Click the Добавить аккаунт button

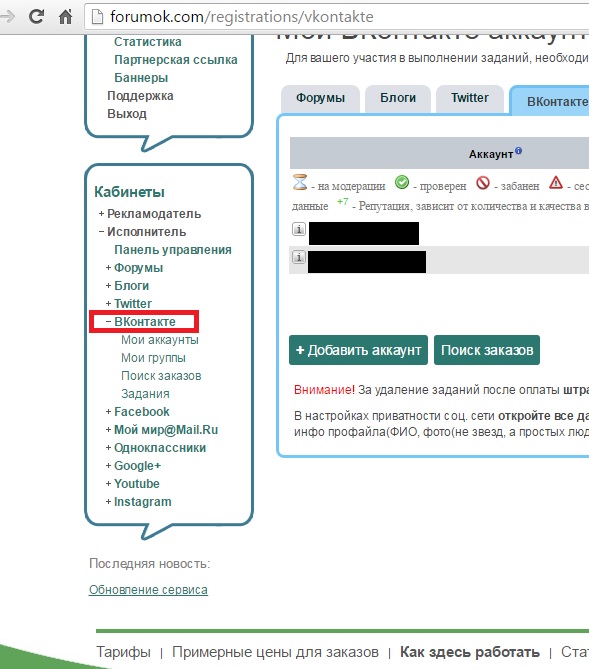[359, 350]
